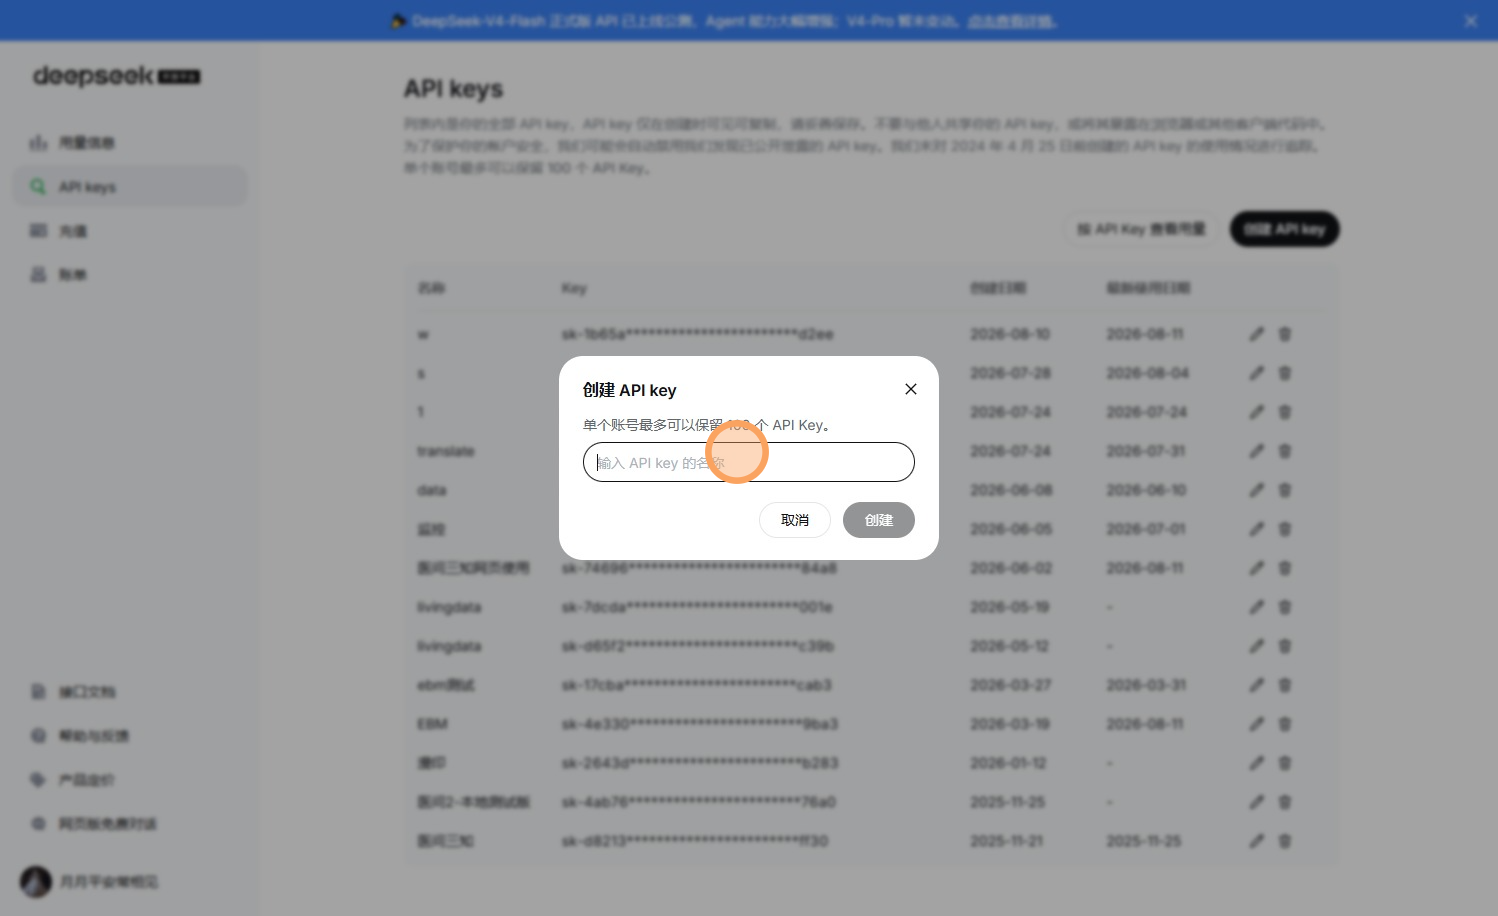Open 产品定价 in the sidebar

pos(130,780)
